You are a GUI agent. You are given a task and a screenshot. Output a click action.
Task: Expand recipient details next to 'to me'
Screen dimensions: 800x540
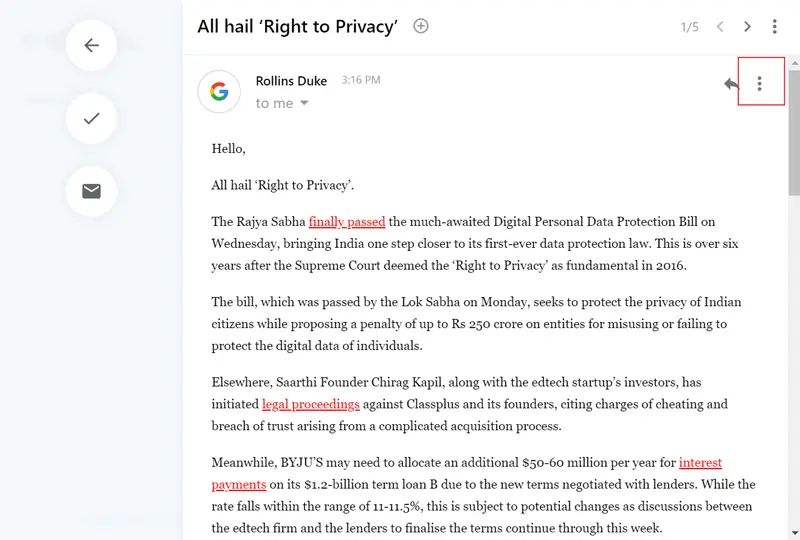pos(304,103)
